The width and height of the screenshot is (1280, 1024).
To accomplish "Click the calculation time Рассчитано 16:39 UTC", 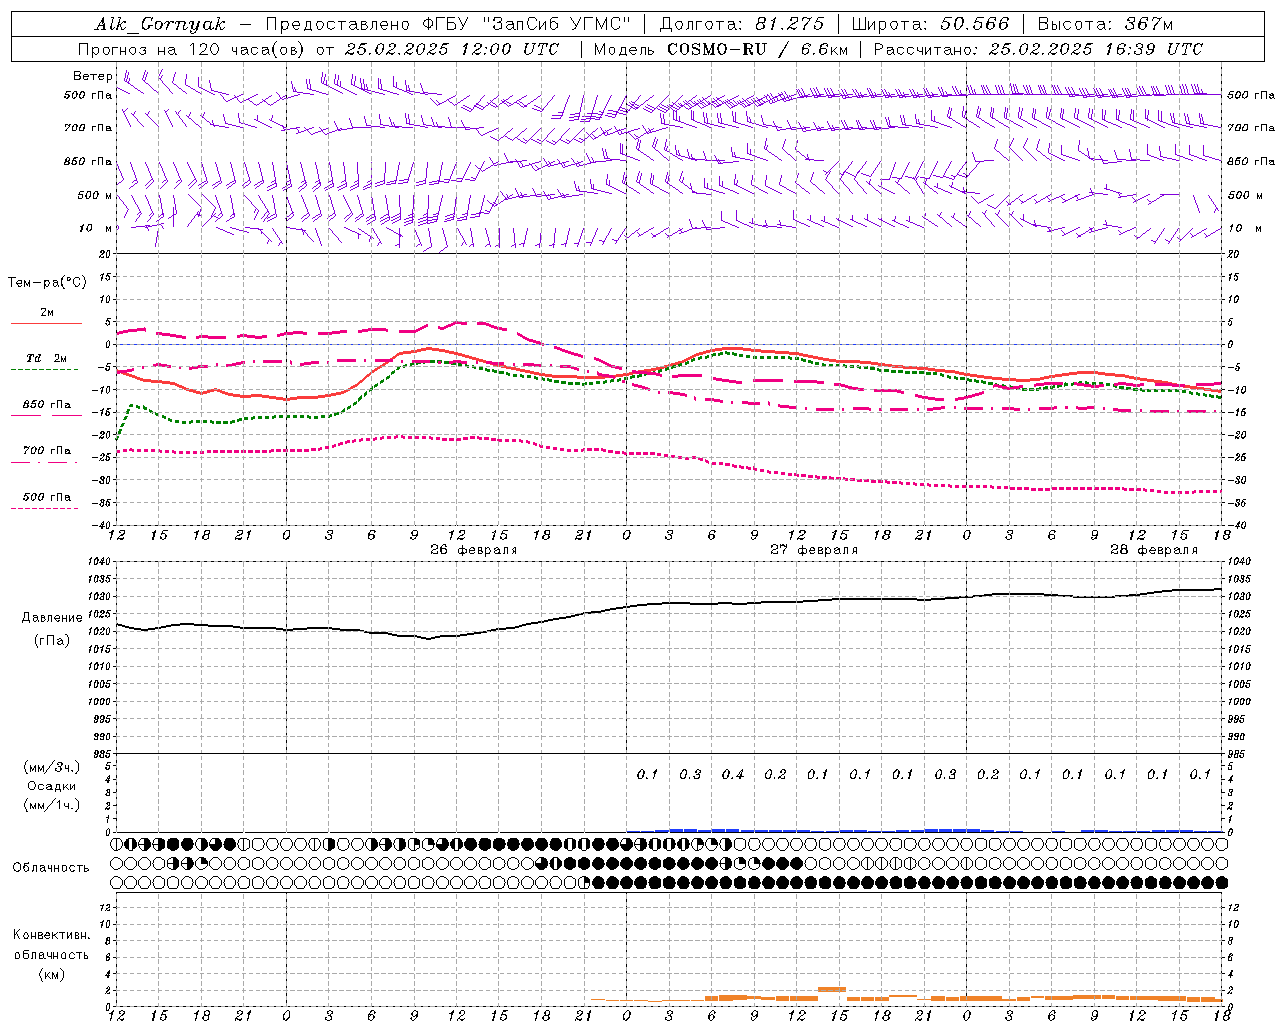I will (x=1038, y=49).
